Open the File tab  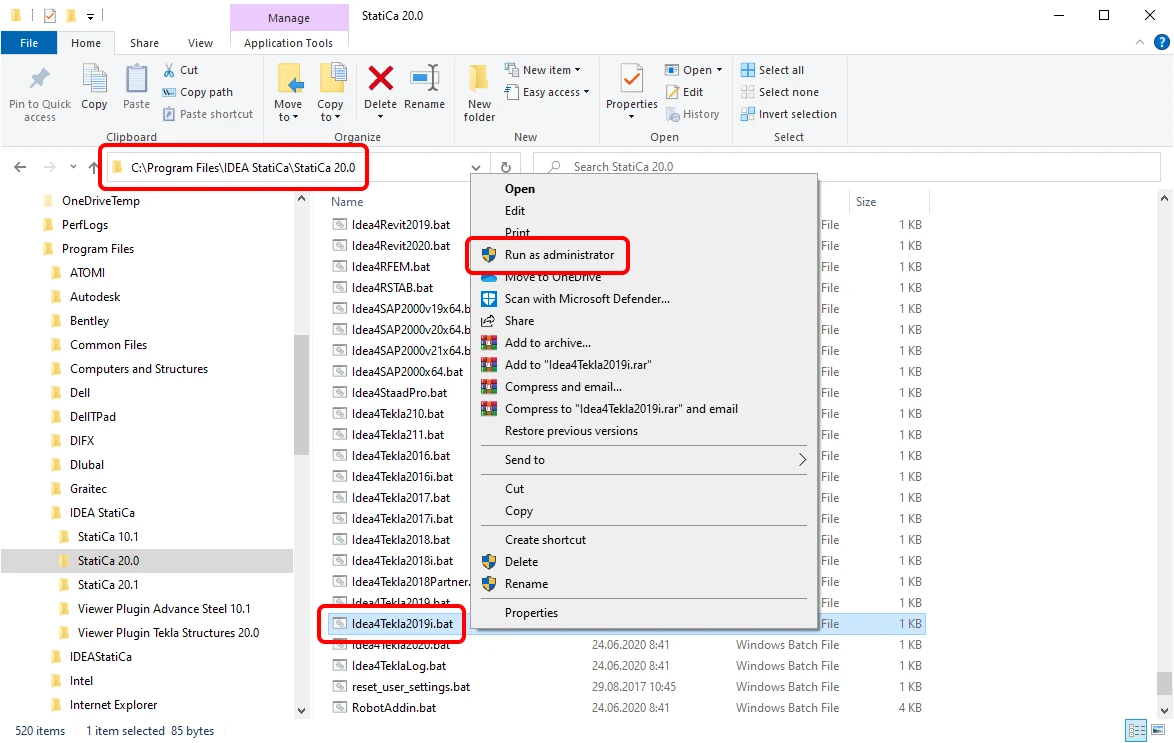[29, 43]
